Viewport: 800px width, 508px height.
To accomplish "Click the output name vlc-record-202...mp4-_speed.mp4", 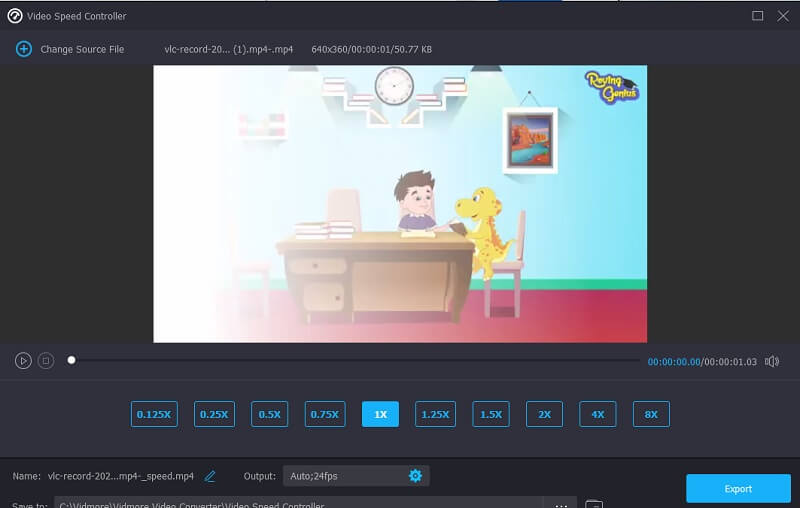I will coord(121,476).
